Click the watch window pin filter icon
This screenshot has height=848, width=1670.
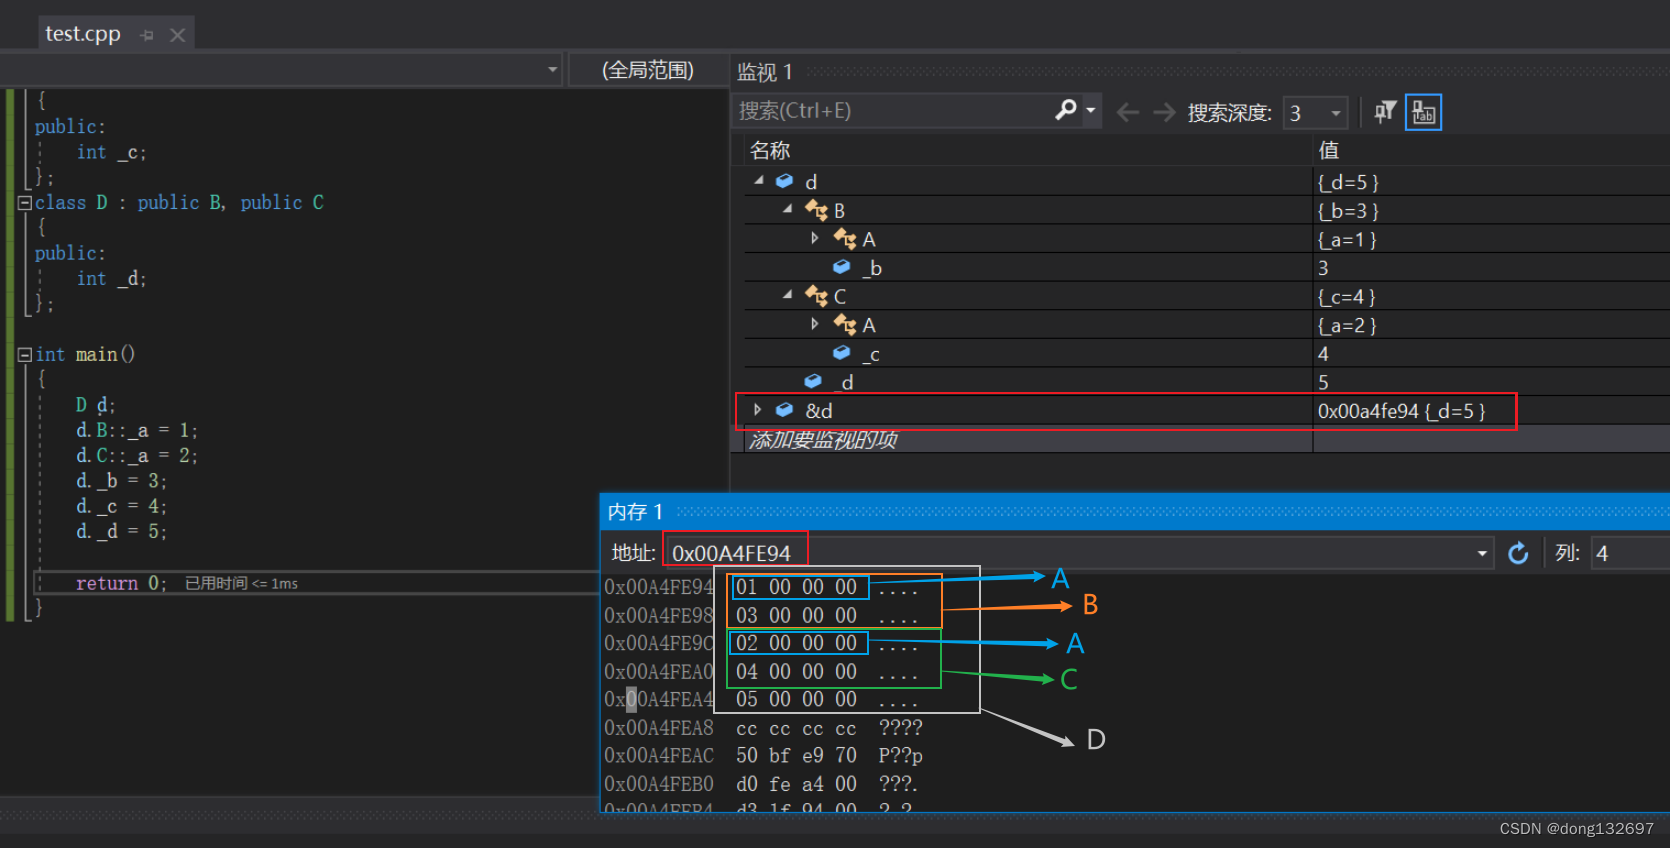click(1385, 112)
